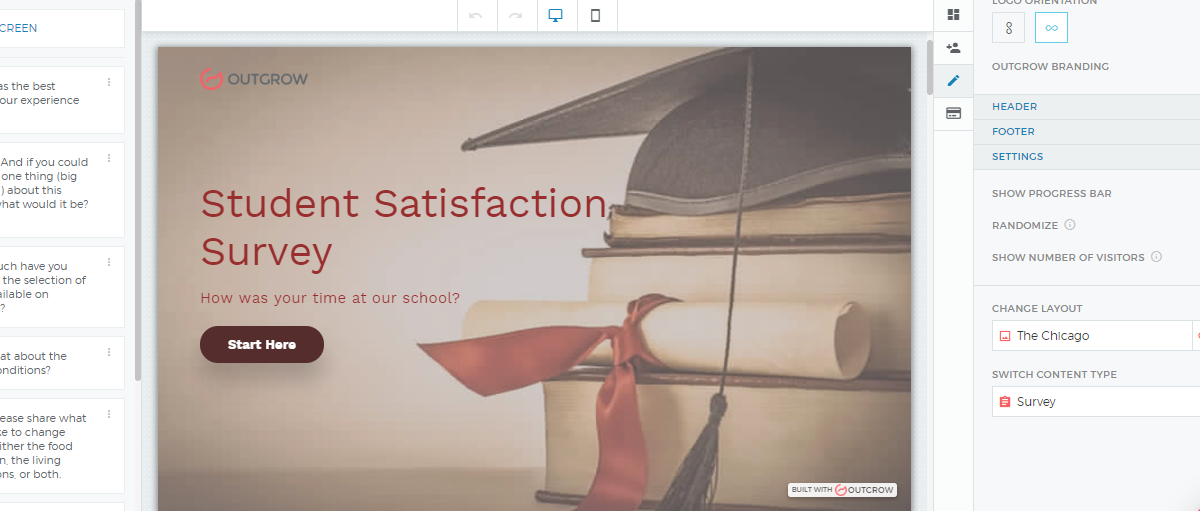This screenshot has height=511, width=1200.
Task: Click the Student Satisfaction Survey heading
Action: 403,227
